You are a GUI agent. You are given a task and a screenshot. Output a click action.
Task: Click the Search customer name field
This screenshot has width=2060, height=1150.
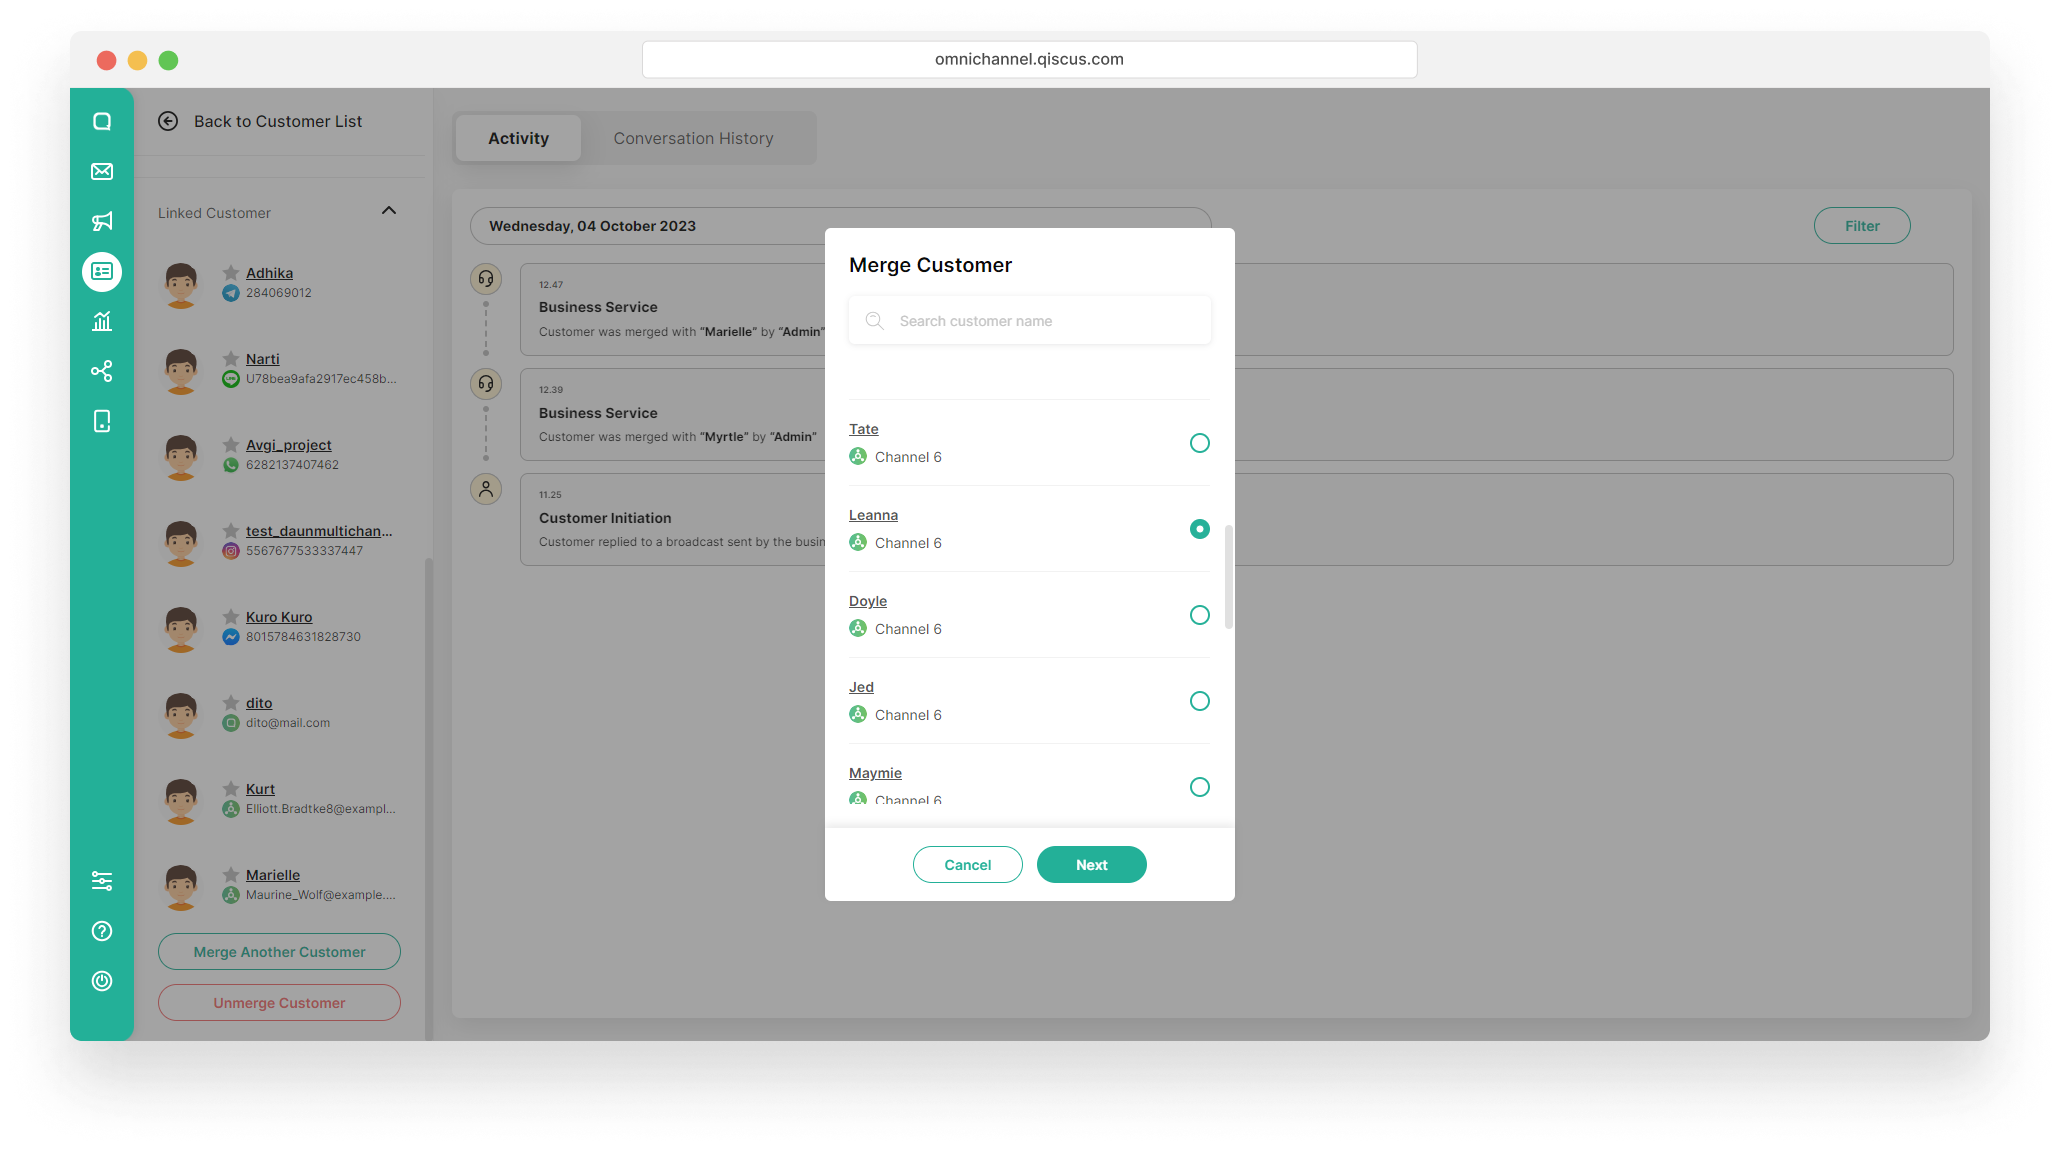[x=1030, y=321]
